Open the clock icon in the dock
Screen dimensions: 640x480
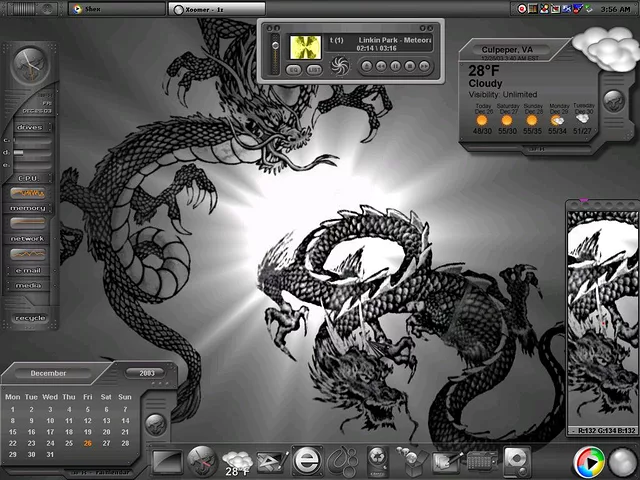click(202, 461)
